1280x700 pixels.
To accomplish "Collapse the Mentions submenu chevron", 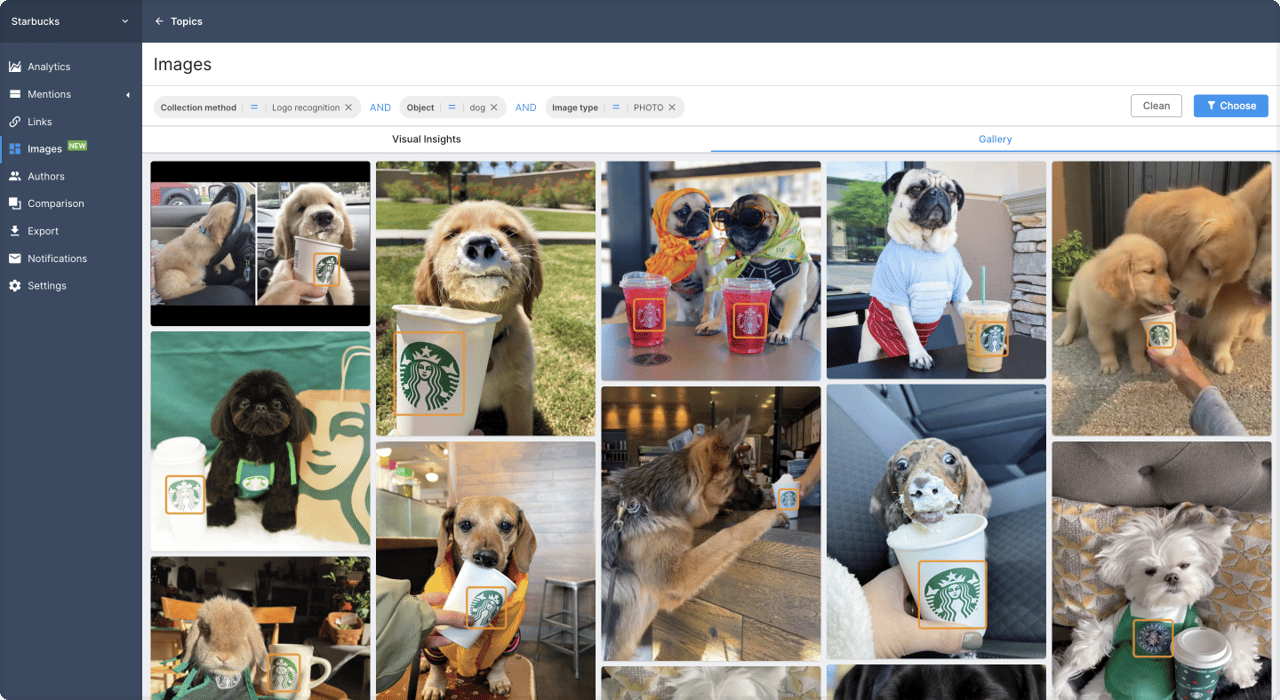I will tap(128, 94).
